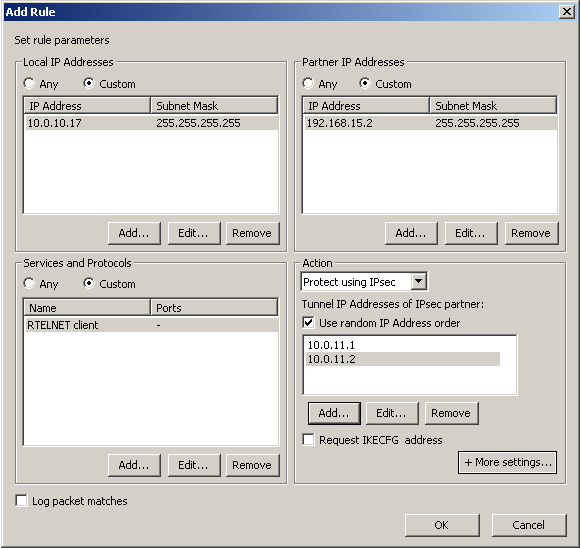Confirm rule with OK button
581x548 pixels.
point(442,525)
